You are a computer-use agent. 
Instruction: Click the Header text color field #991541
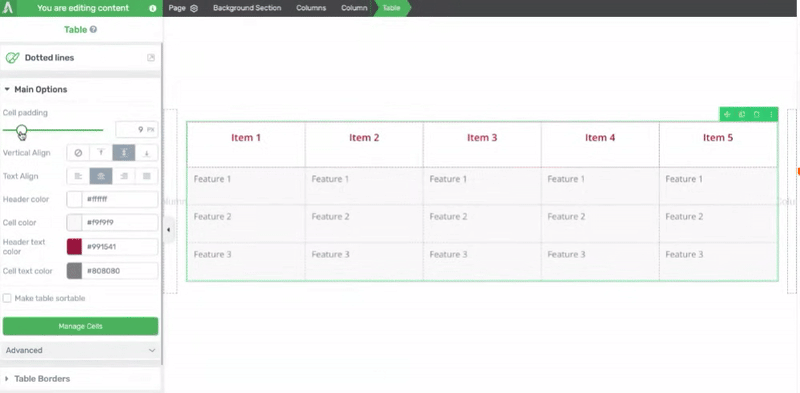(120, 247)
